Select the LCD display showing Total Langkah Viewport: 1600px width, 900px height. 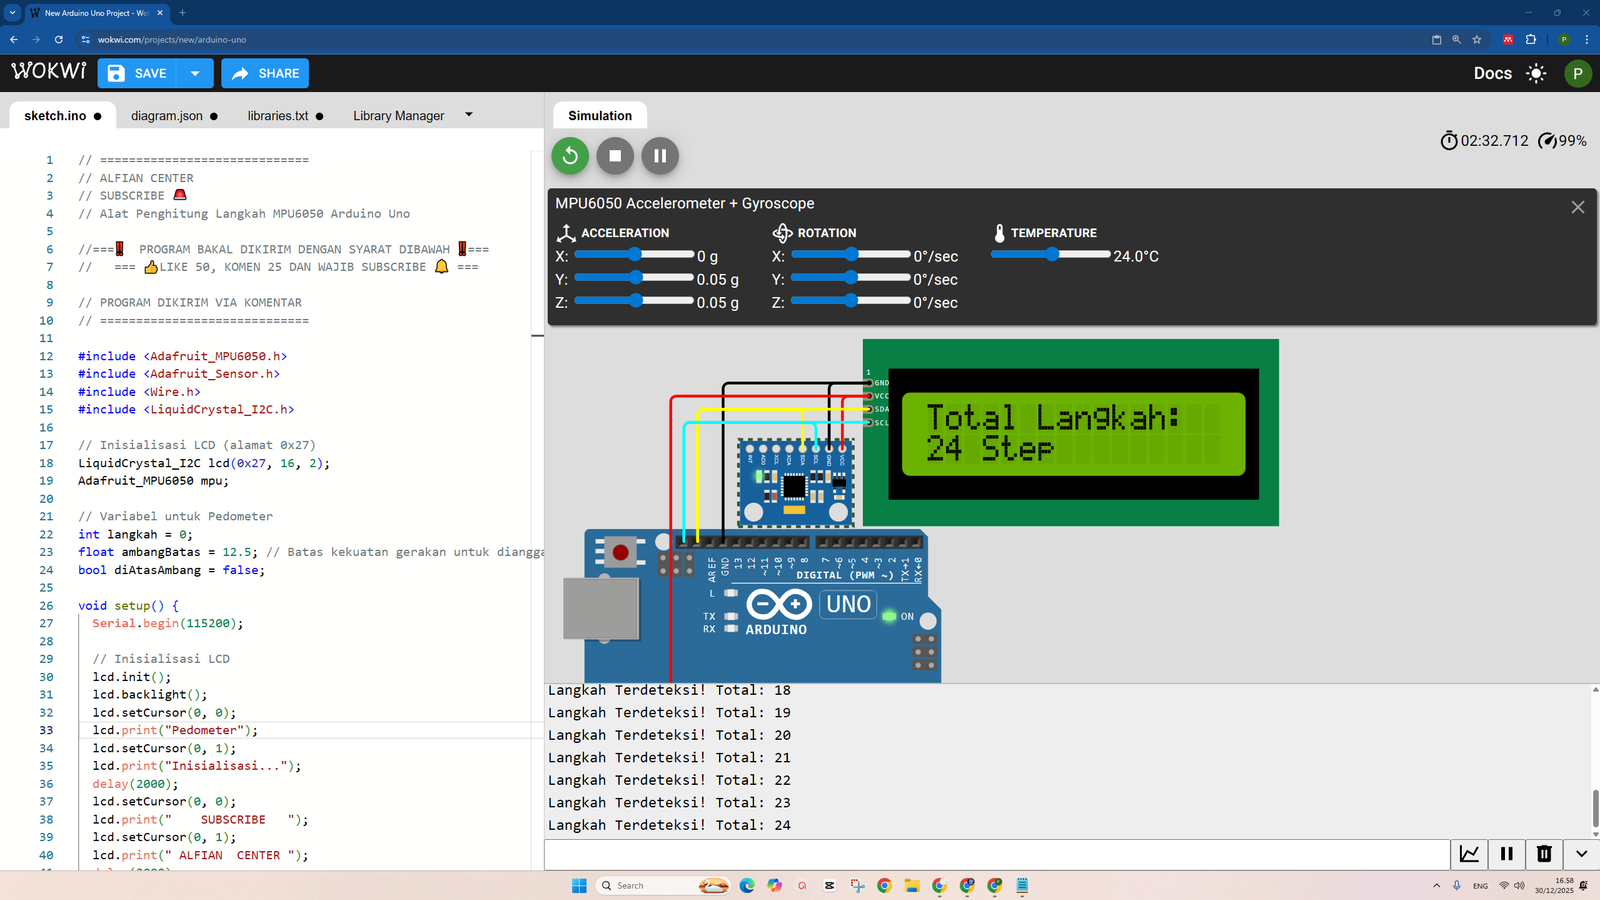(x=1071, y=433)
